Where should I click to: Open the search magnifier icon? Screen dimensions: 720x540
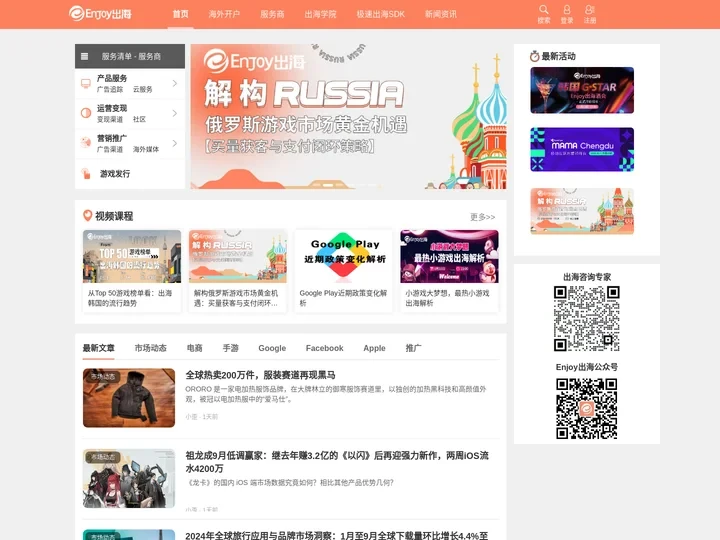(544, 9)
